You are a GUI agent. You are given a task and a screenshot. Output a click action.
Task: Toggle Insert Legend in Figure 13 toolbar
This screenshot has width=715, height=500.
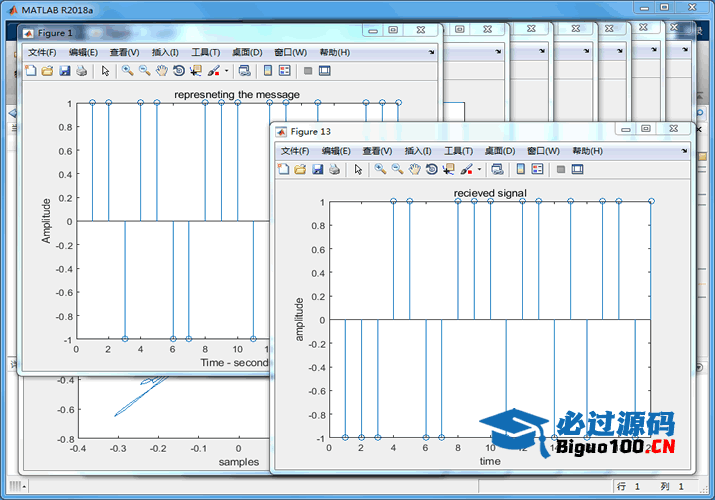tap(537, 169)
